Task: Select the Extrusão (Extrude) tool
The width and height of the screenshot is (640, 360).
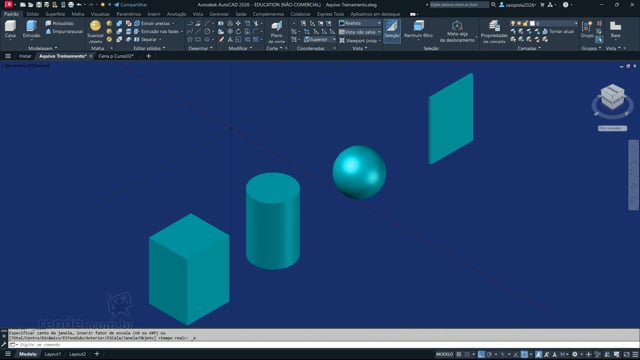Action: click(x=31, y=29)
